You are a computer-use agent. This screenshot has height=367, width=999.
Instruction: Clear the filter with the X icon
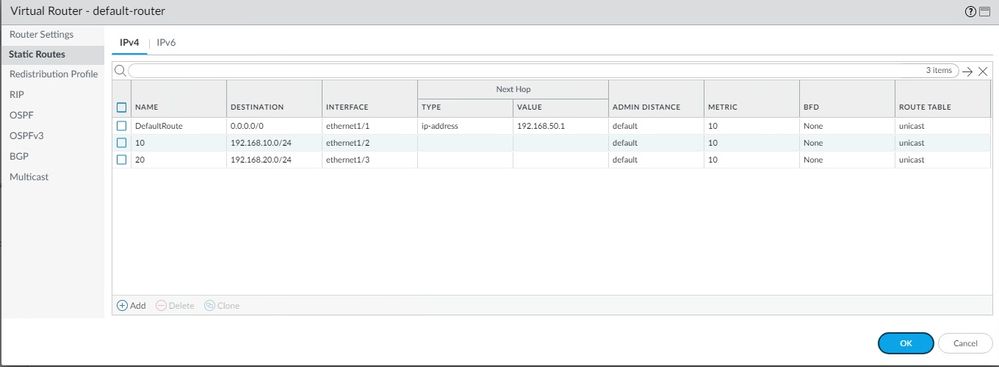click(983, 71)
